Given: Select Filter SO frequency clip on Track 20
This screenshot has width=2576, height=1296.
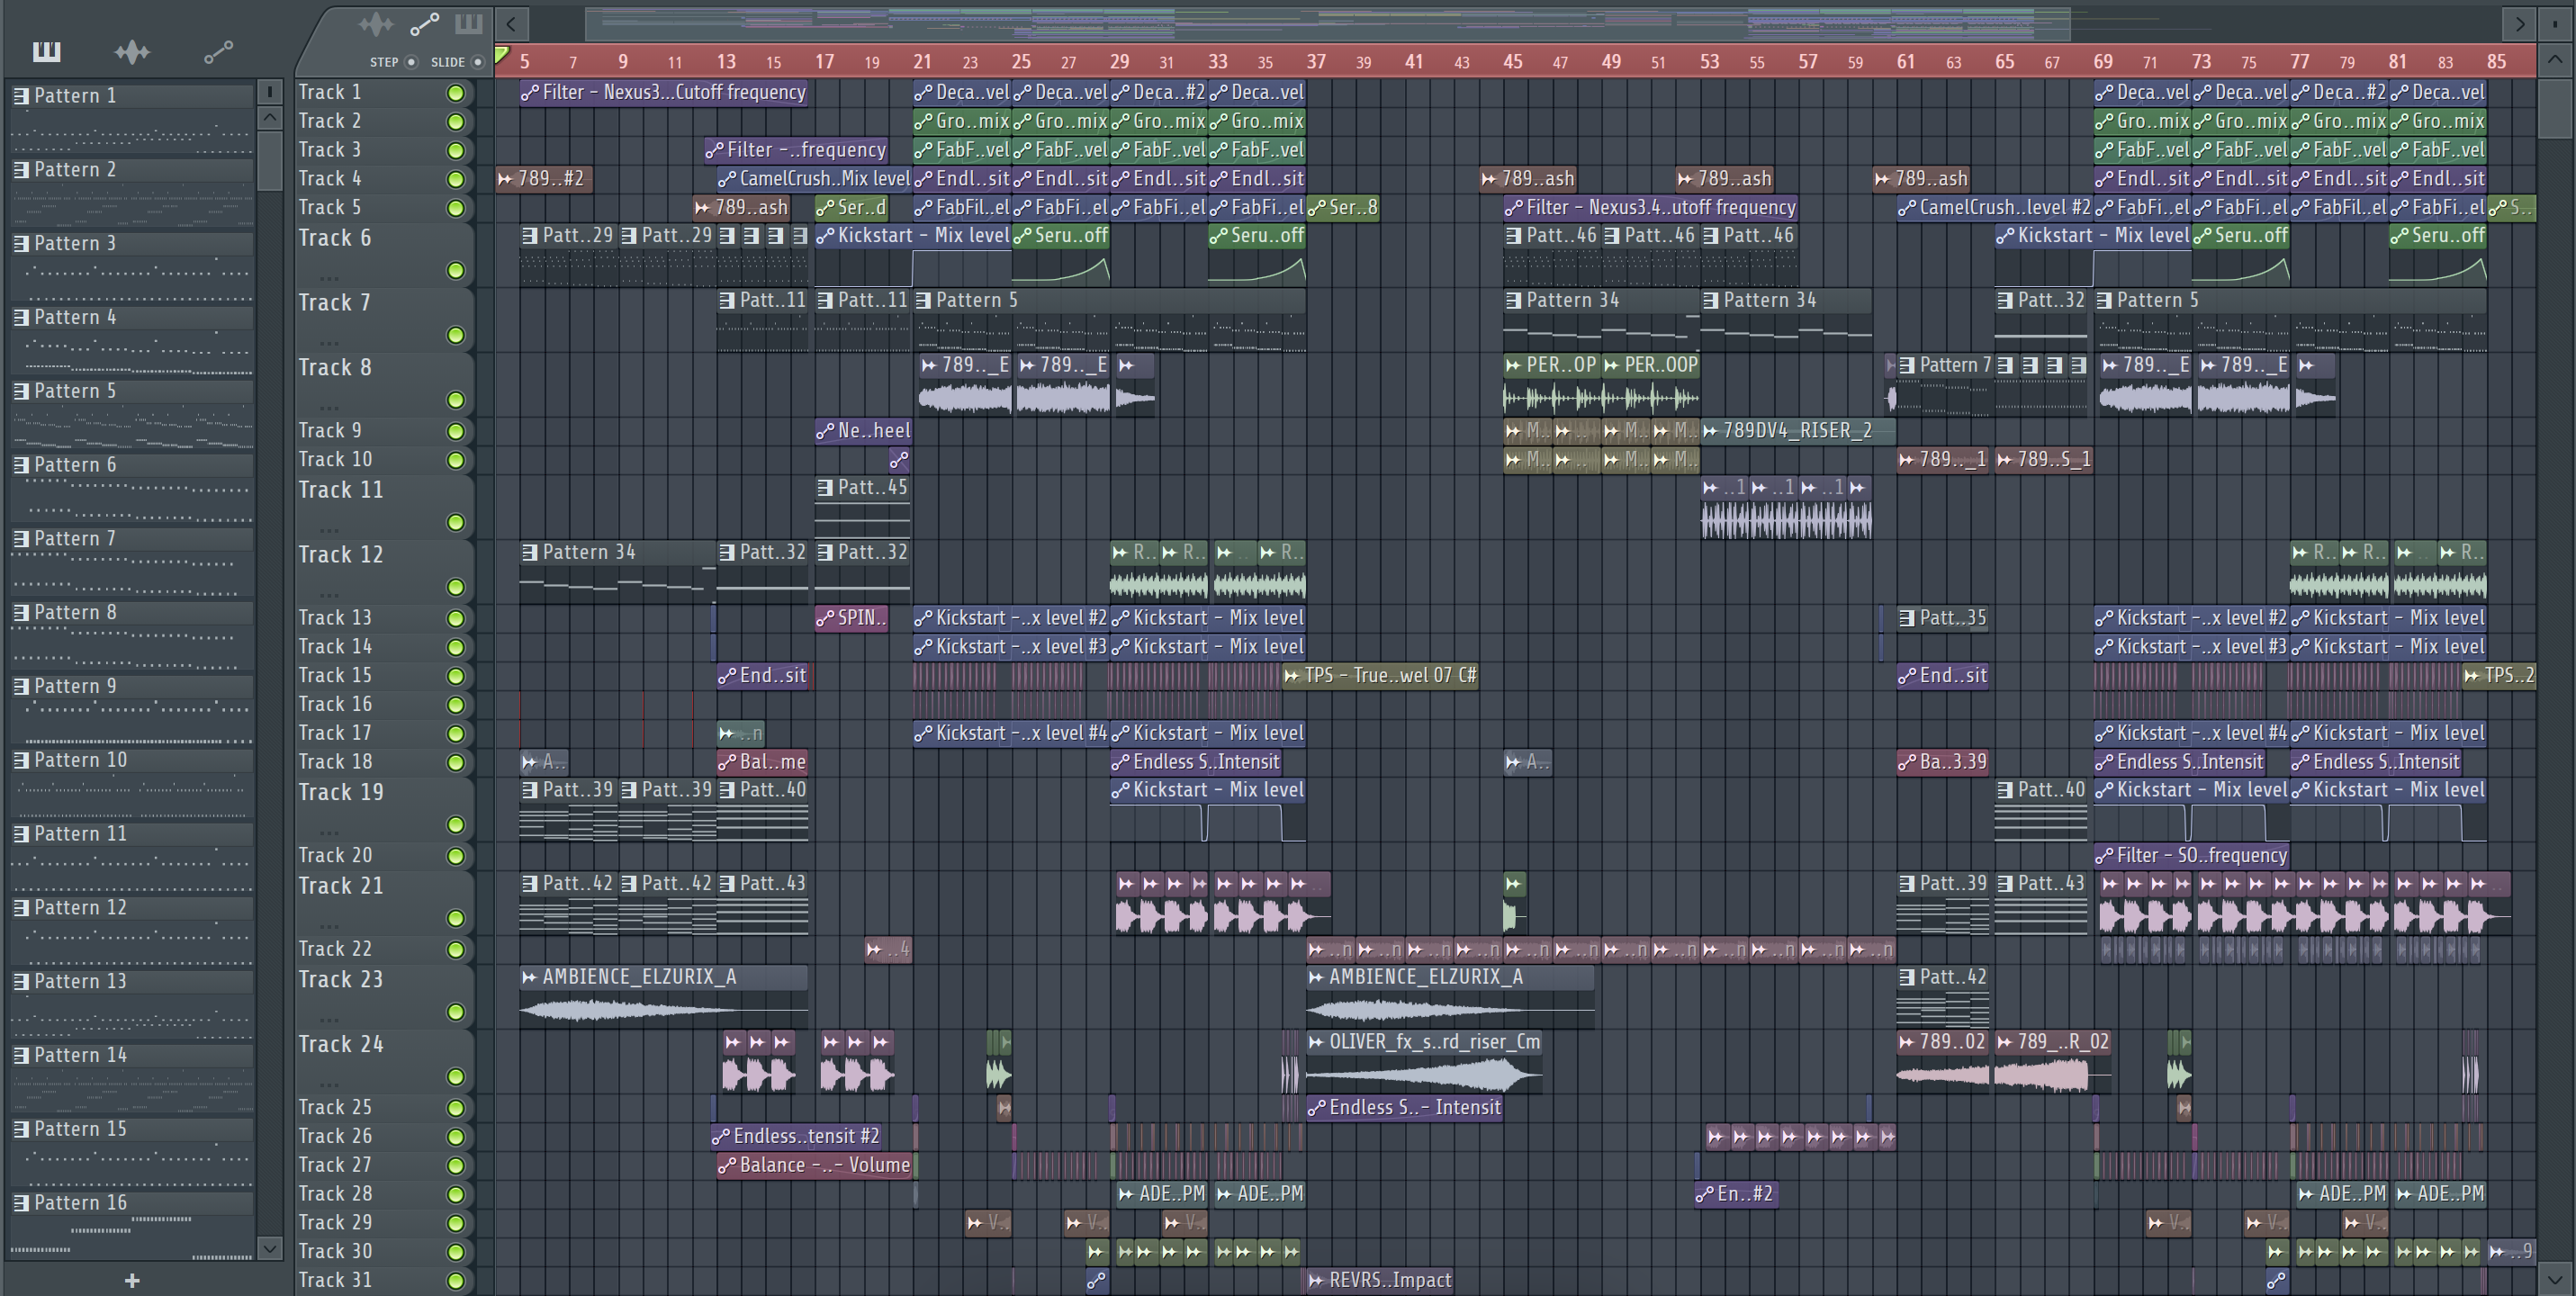Looking at the screenshot, I should [2191, 856].
